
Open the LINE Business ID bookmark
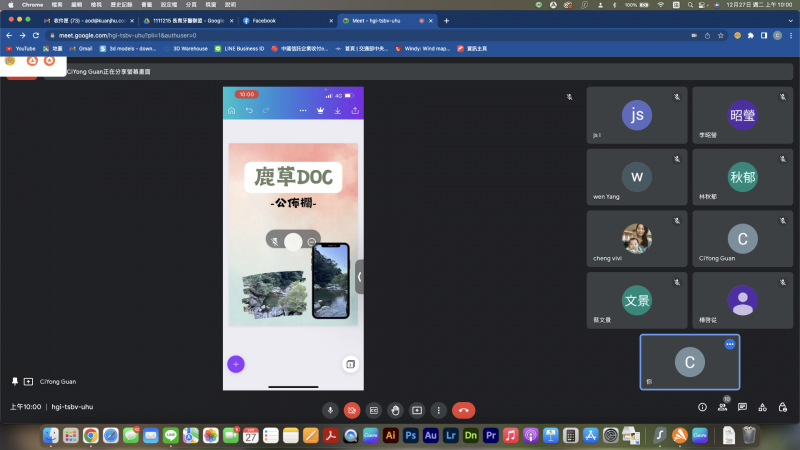239,48
